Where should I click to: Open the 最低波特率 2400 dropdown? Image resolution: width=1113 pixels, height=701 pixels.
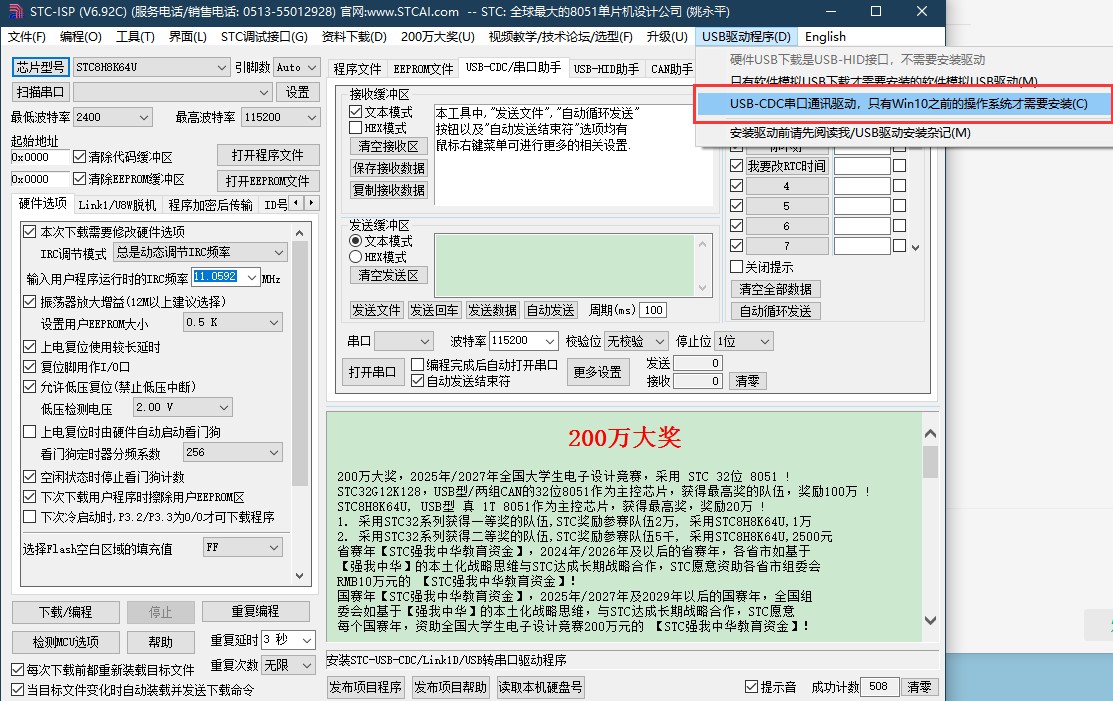(112, 117)
